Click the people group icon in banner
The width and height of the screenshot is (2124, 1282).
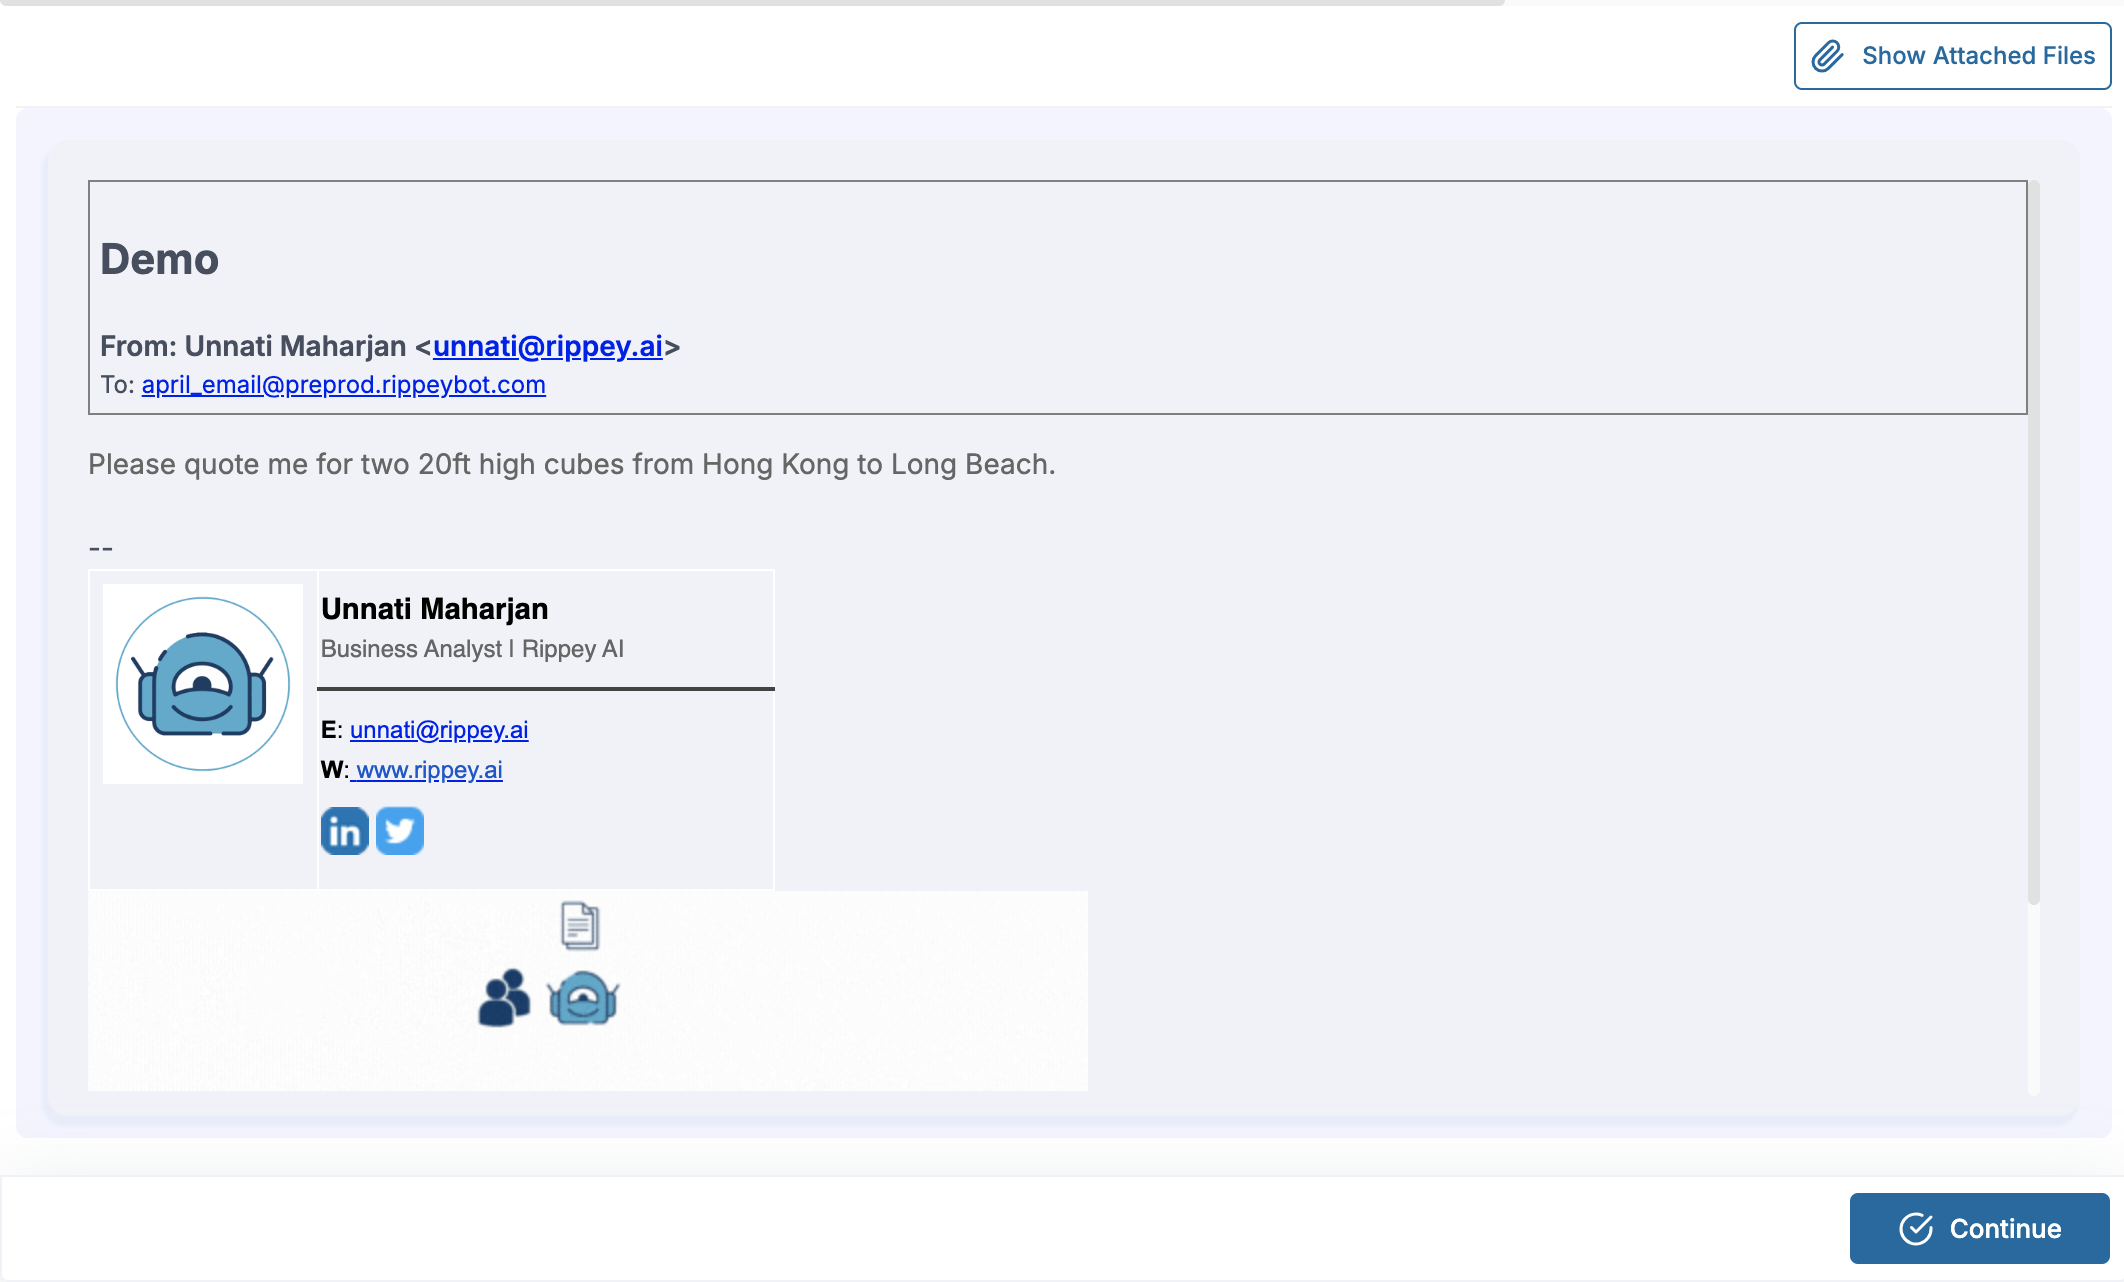504,998
